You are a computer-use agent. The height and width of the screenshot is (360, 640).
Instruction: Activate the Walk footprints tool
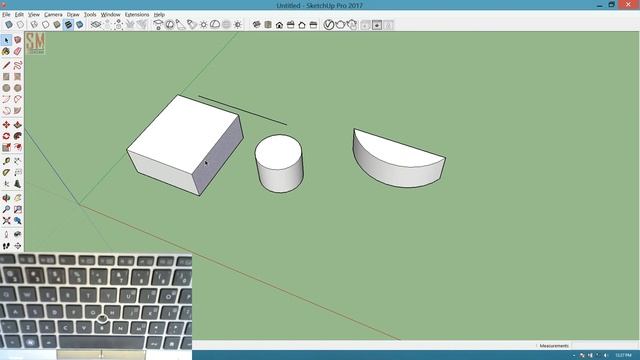tap(6, 246)
